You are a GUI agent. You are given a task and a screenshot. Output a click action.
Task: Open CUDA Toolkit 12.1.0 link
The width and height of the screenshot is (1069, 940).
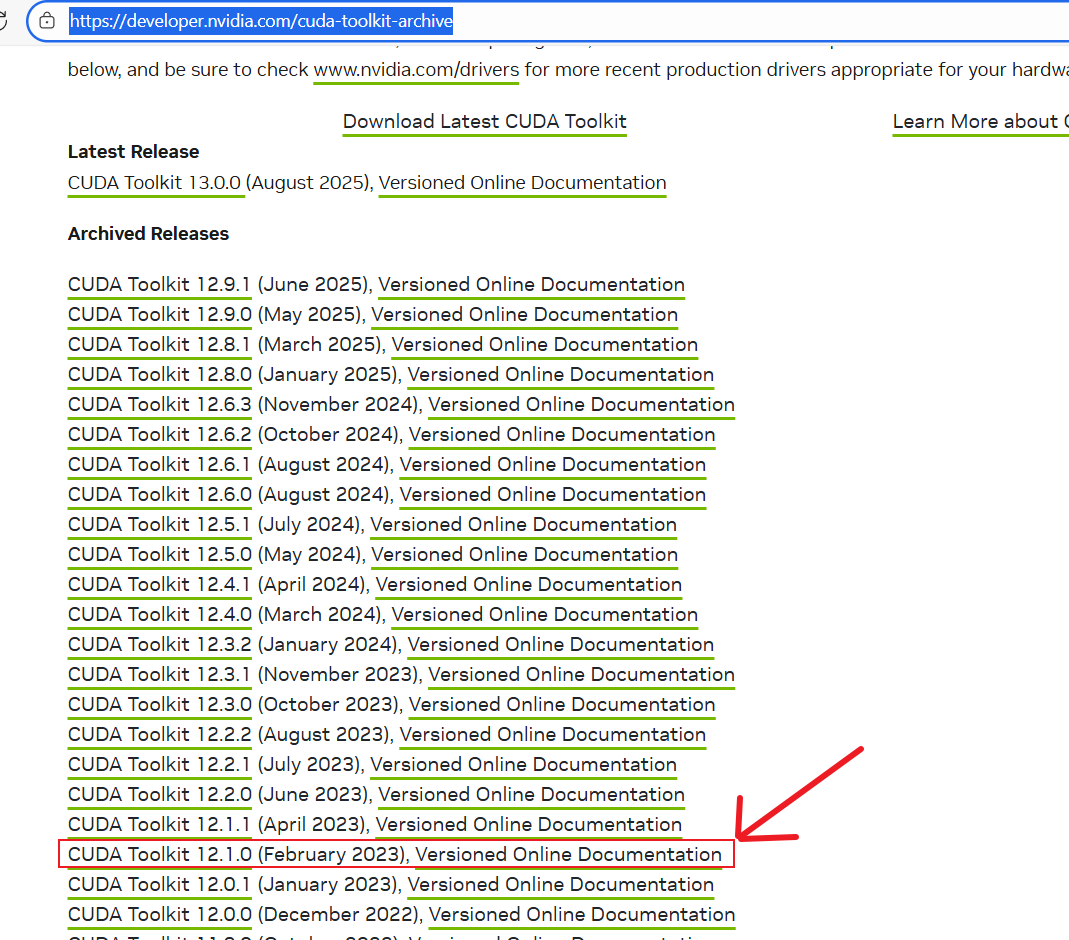click(160, 854)
